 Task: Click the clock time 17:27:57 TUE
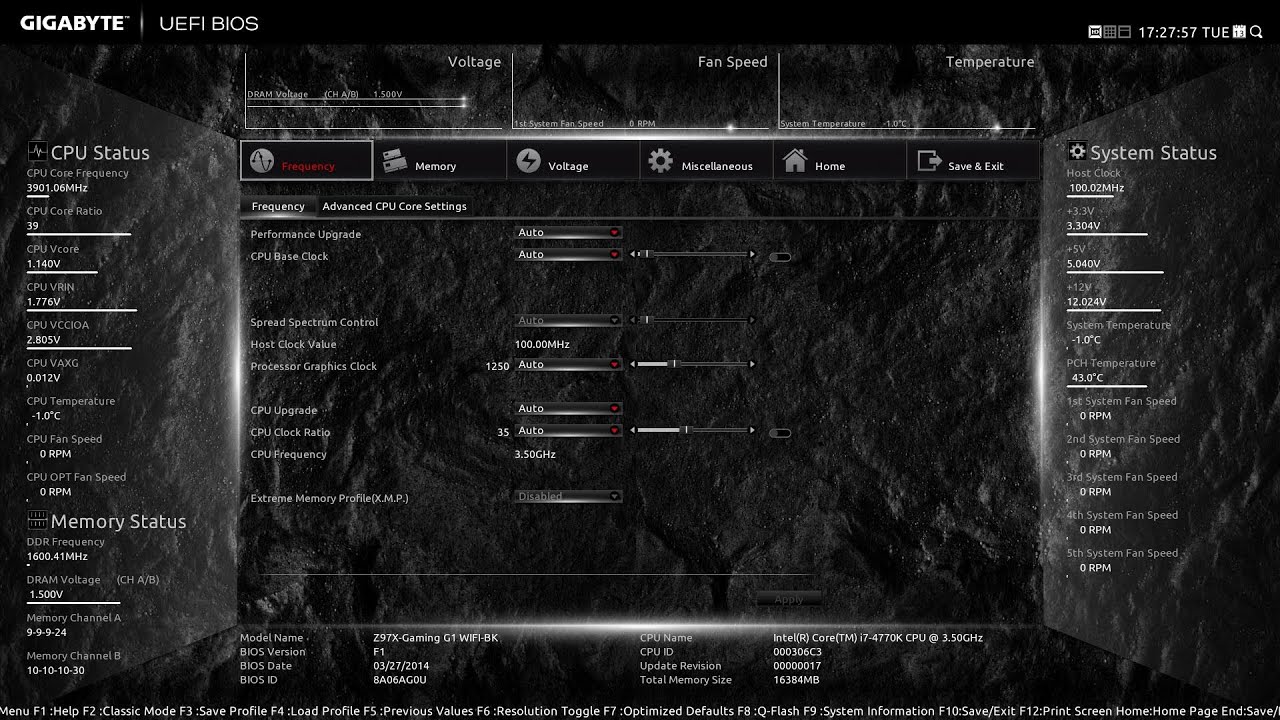pos(1184,32)
